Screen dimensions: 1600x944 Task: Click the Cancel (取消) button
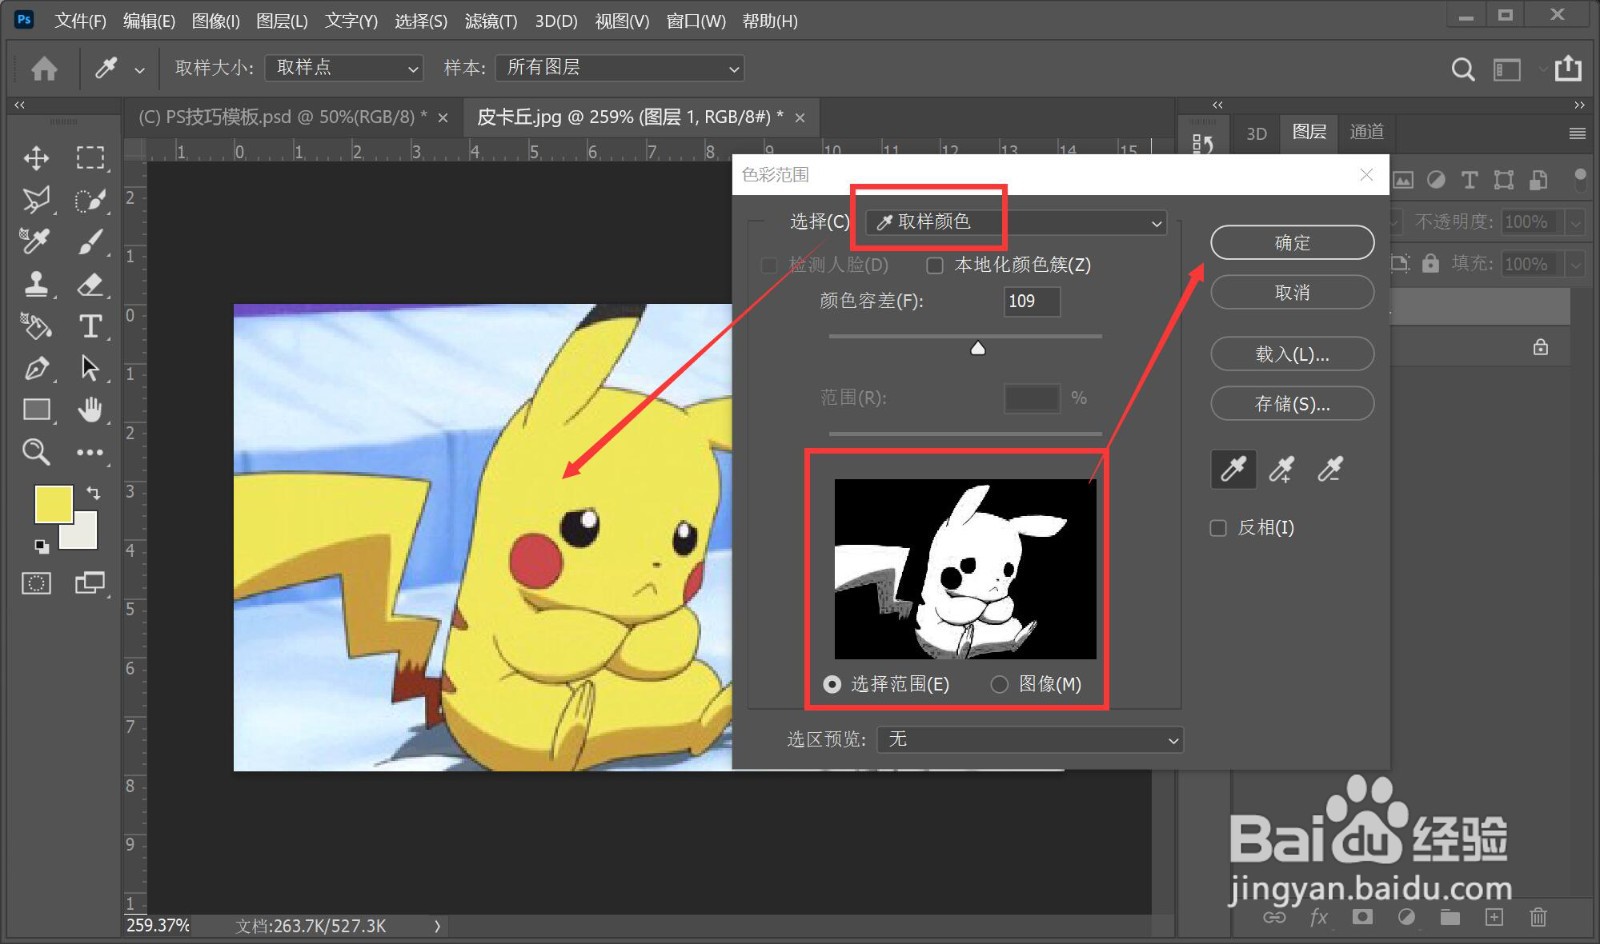(1292, 292)
